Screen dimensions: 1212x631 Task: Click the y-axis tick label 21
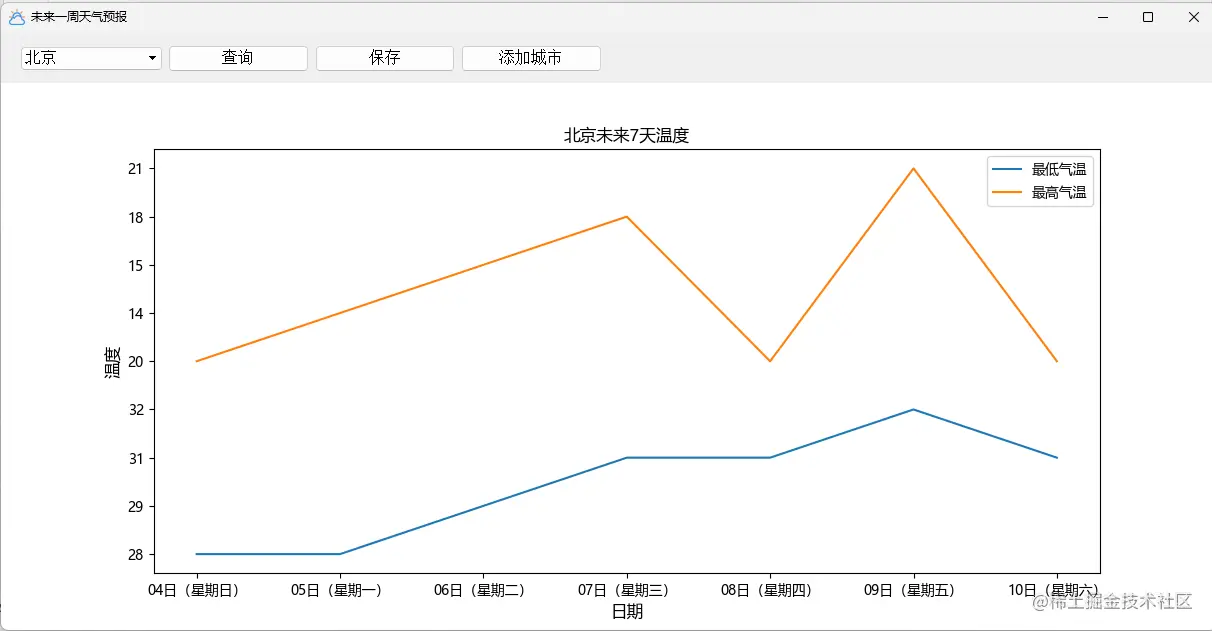click(136, 169)
